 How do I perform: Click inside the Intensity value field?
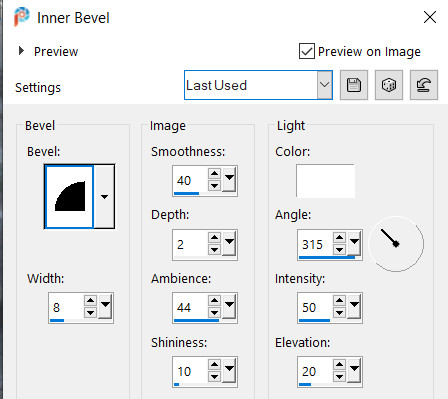tap(315, 307)
